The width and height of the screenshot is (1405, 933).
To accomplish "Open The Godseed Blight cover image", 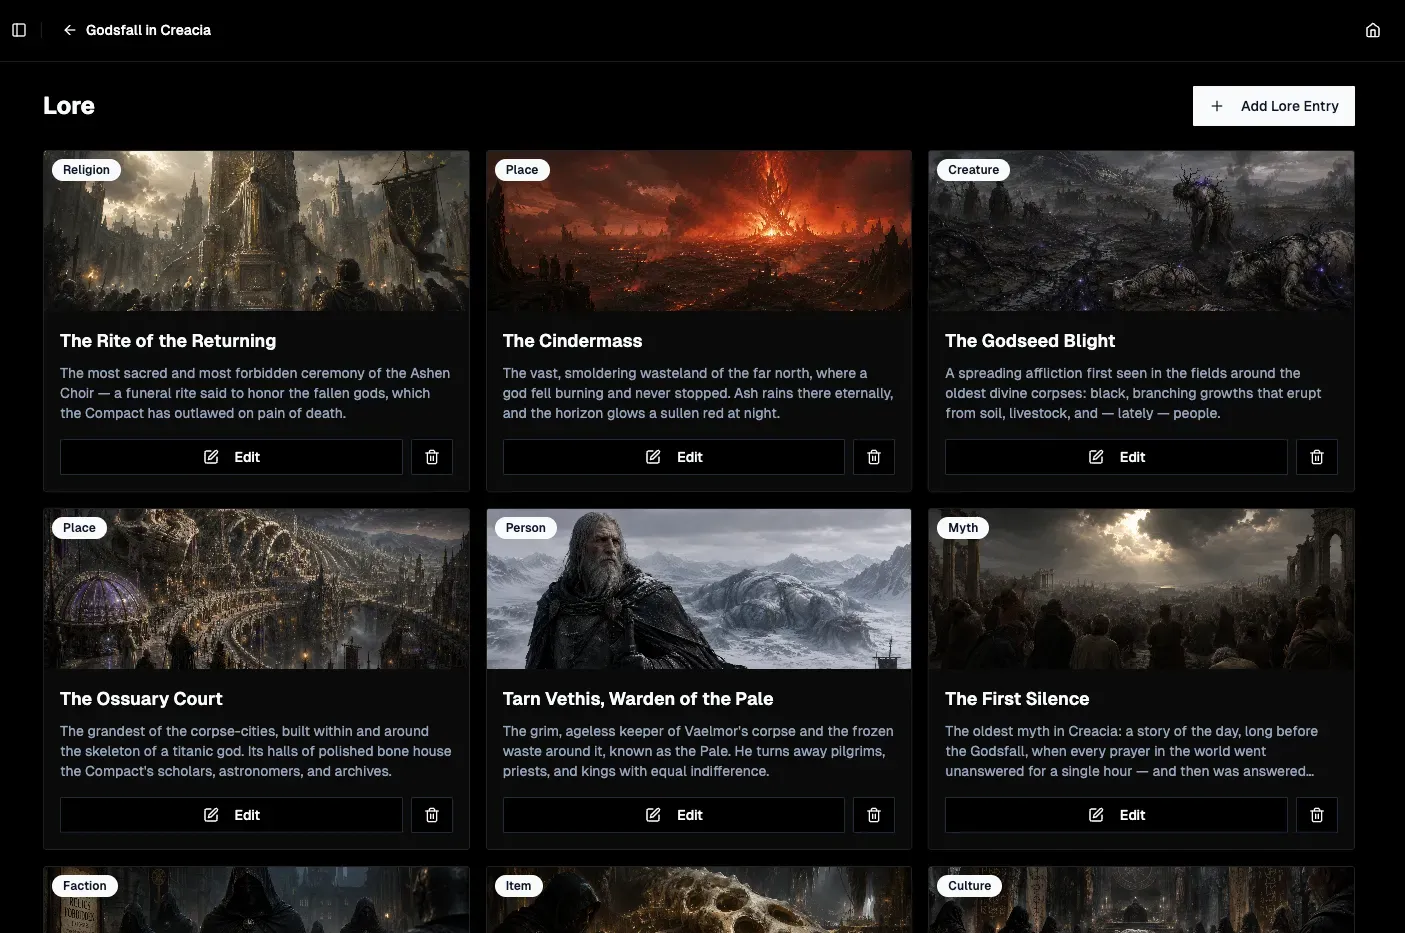I will pos(1141,231).
